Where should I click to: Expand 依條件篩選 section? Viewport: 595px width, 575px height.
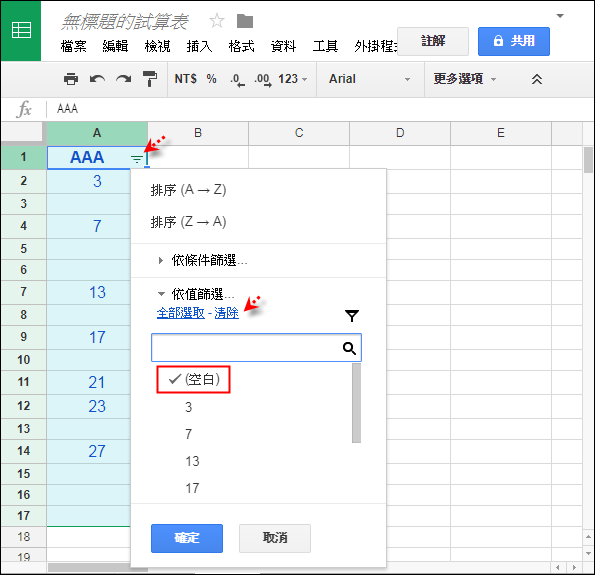point(202,260)
